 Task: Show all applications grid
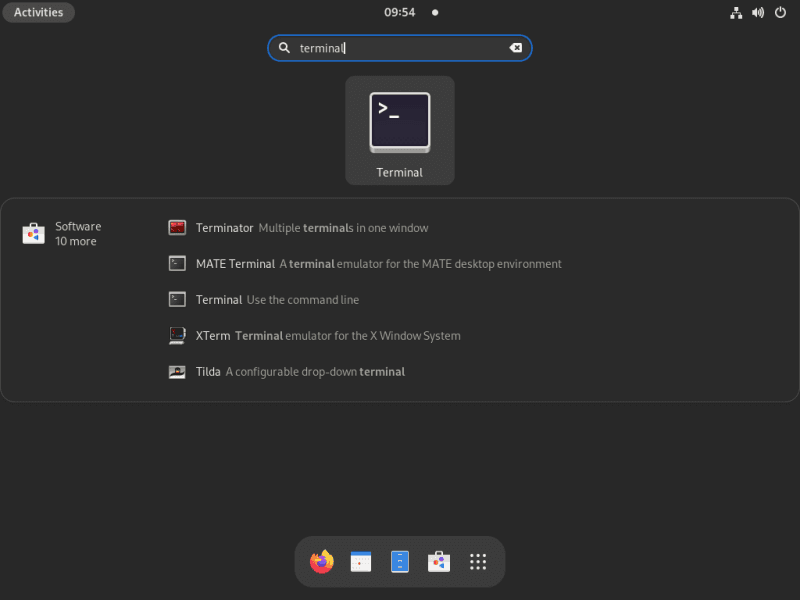478,562
